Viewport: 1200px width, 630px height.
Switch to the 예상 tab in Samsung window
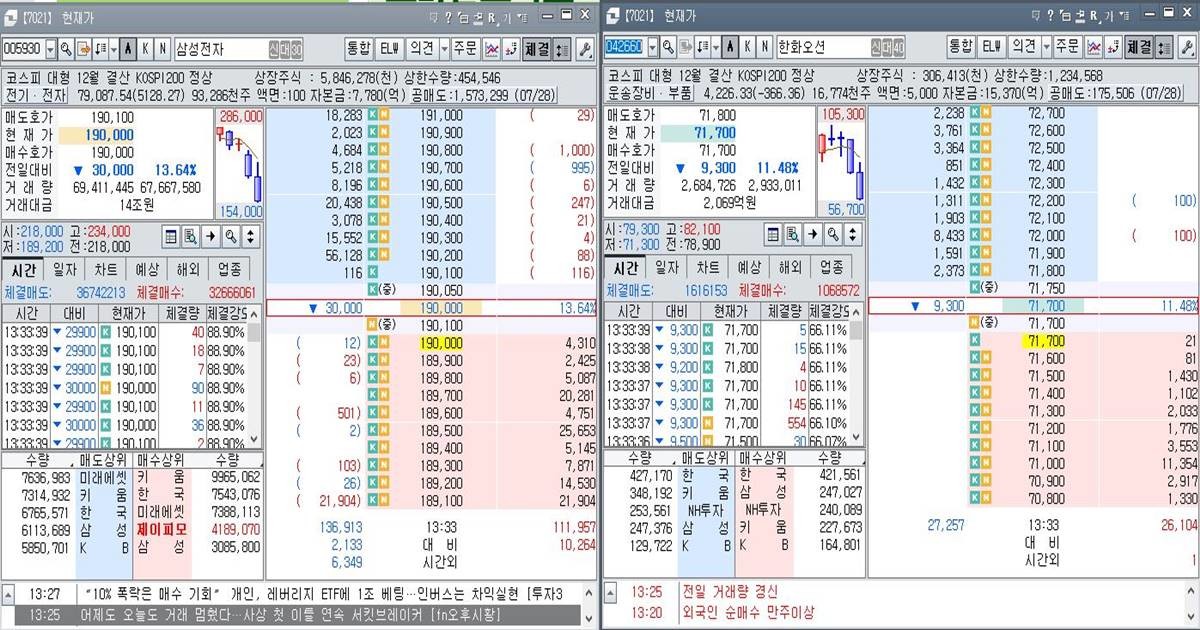coord(147,268)
